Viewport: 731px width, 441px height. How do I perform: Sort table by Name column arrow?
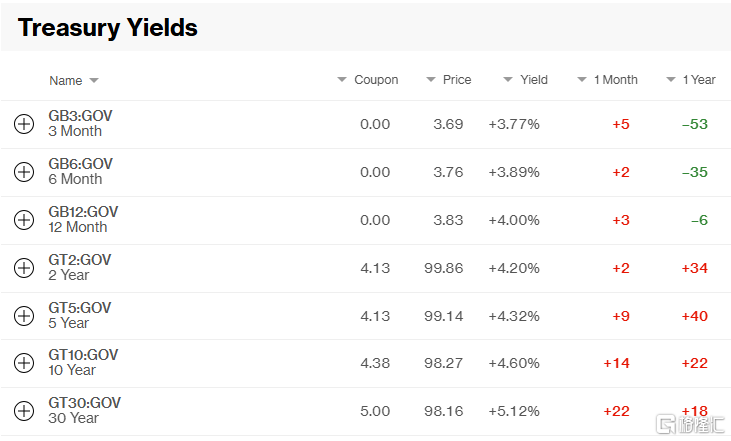pos(94,81)
